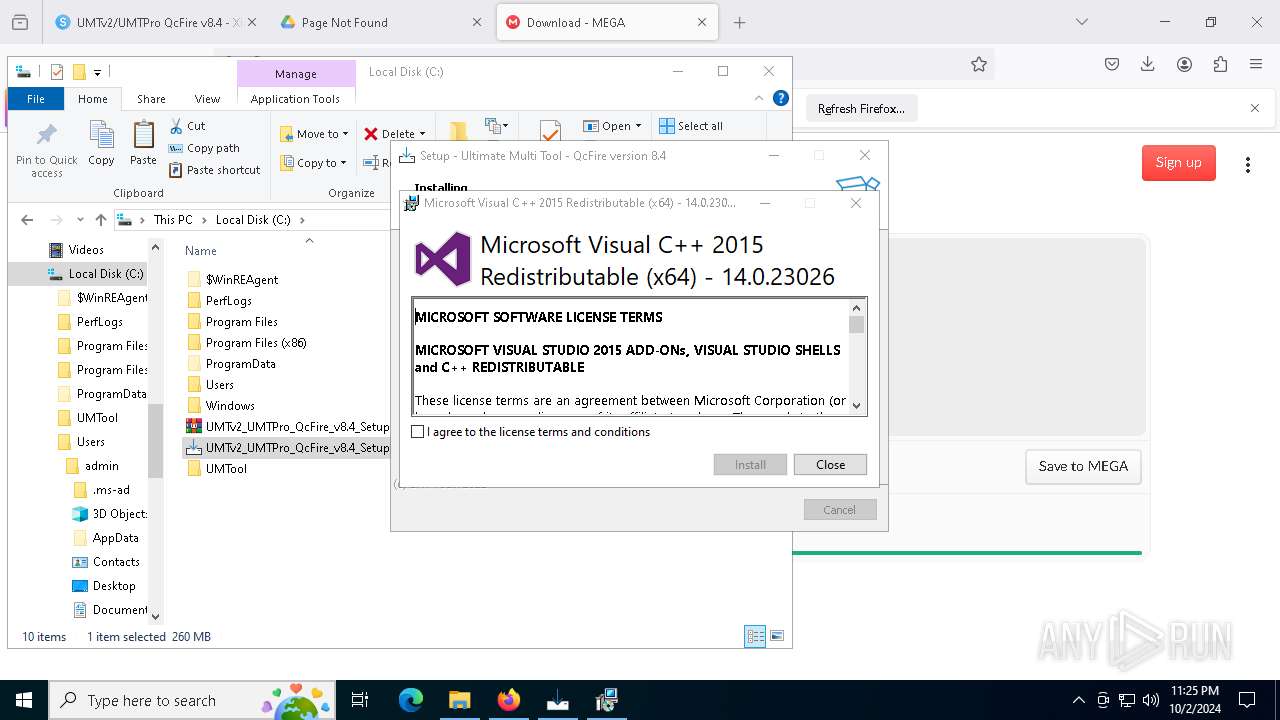Click the Cut scissors icon
1280x720 pixels.
[176, 126]
